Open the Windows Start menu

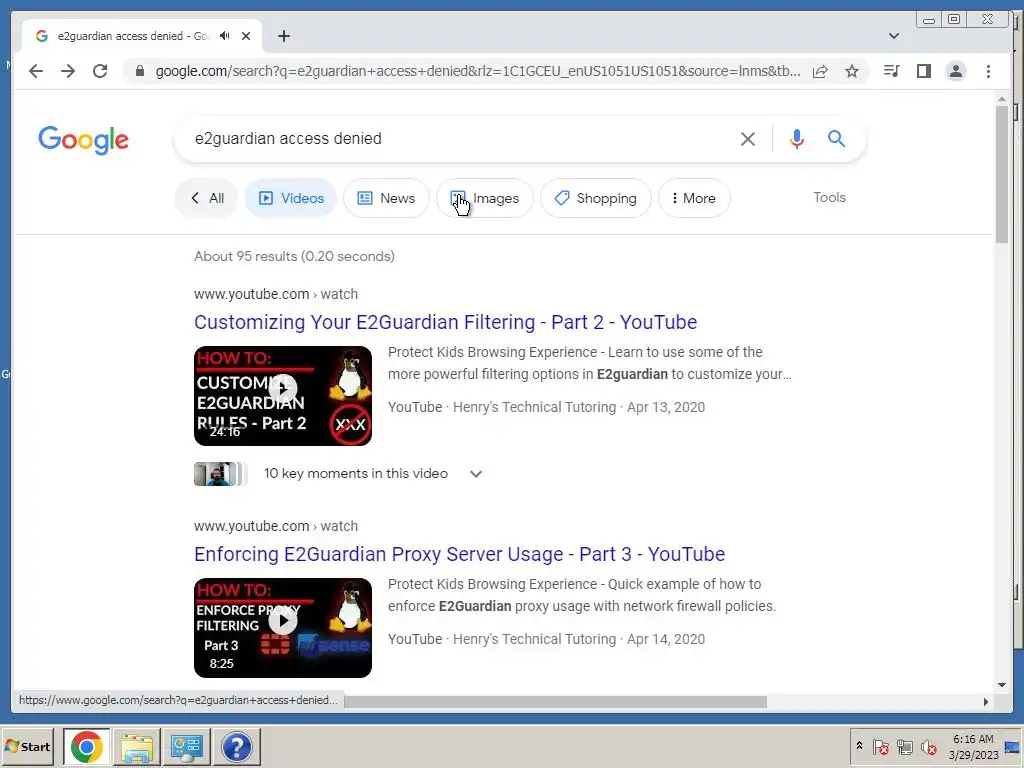click(27, 746)
